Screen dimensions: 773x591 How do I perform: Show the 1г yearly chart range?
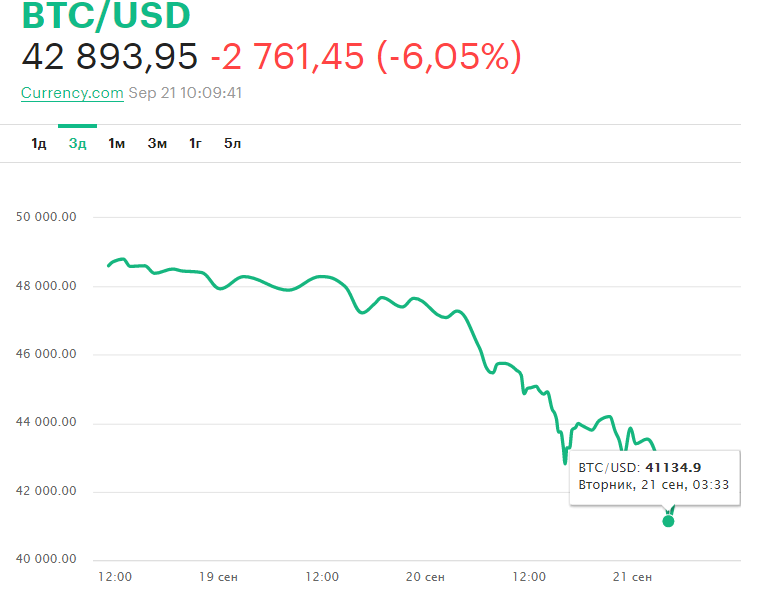[x=195, y=143]
